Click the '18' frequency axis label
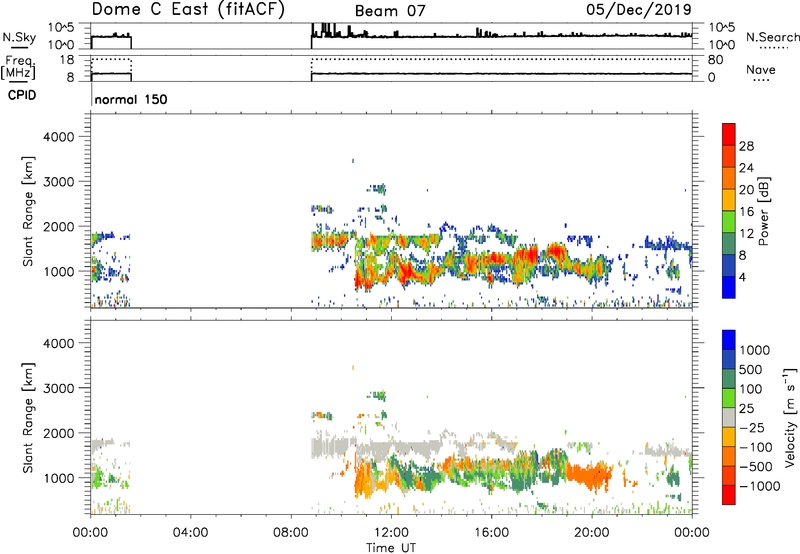 (67, 60)
